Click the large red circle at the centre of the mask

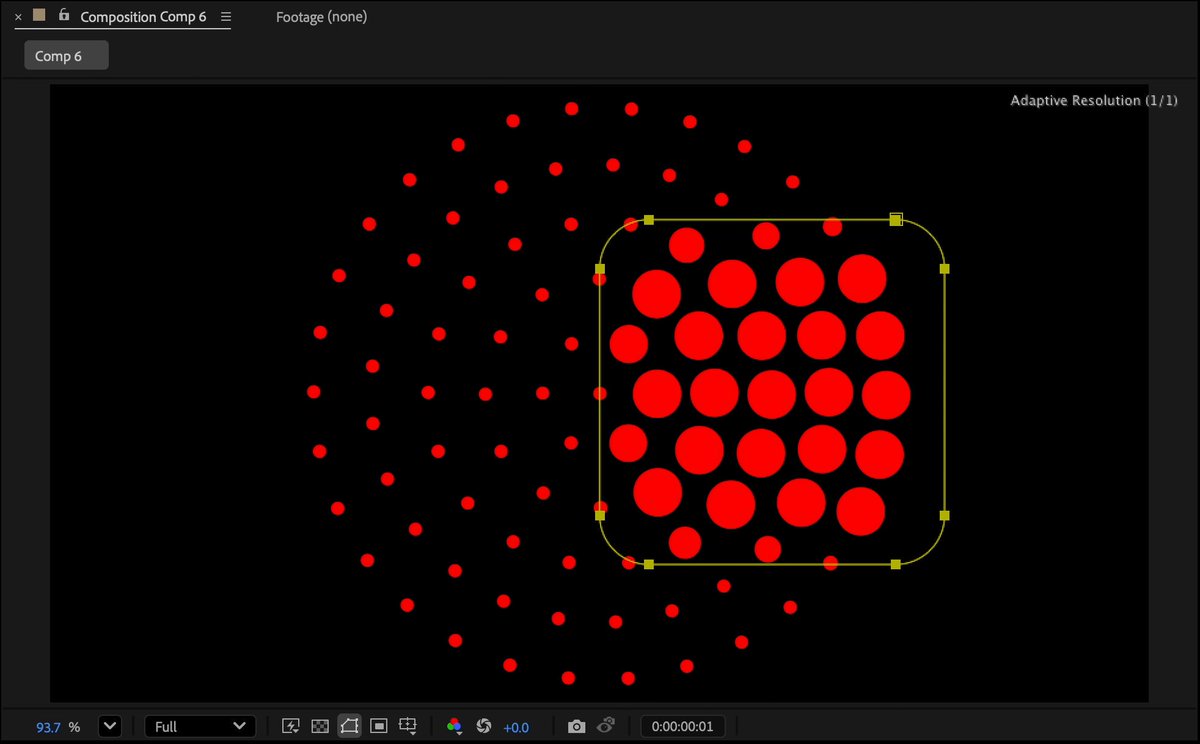(771, 394)
